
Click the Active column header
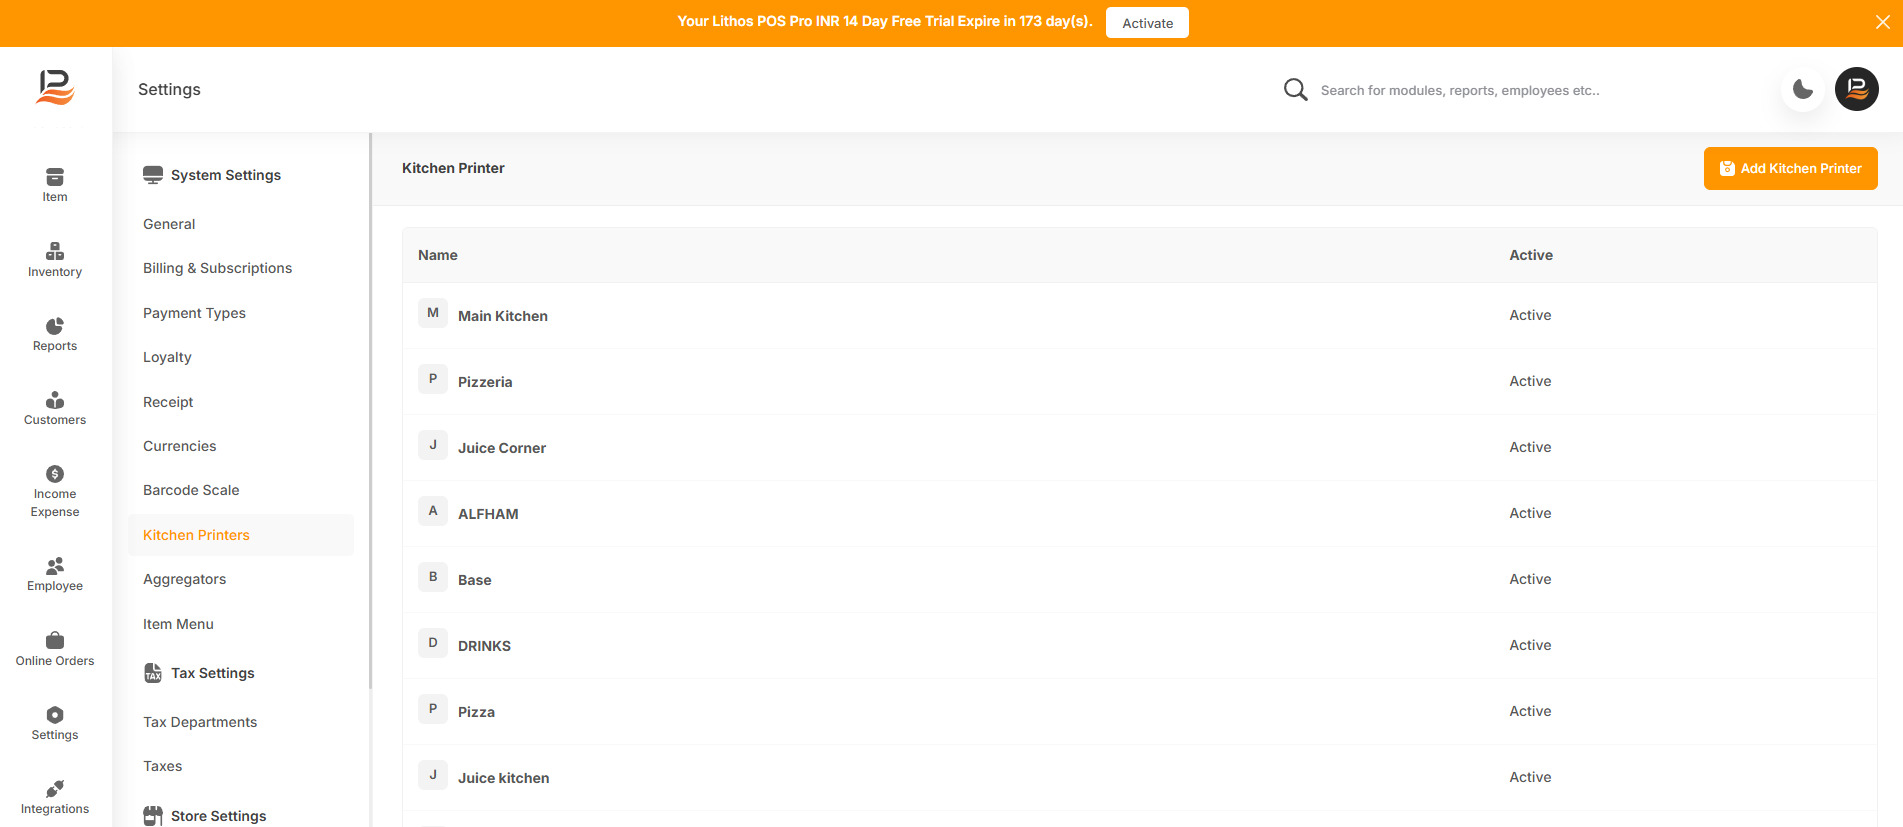tap(1531, 255)
